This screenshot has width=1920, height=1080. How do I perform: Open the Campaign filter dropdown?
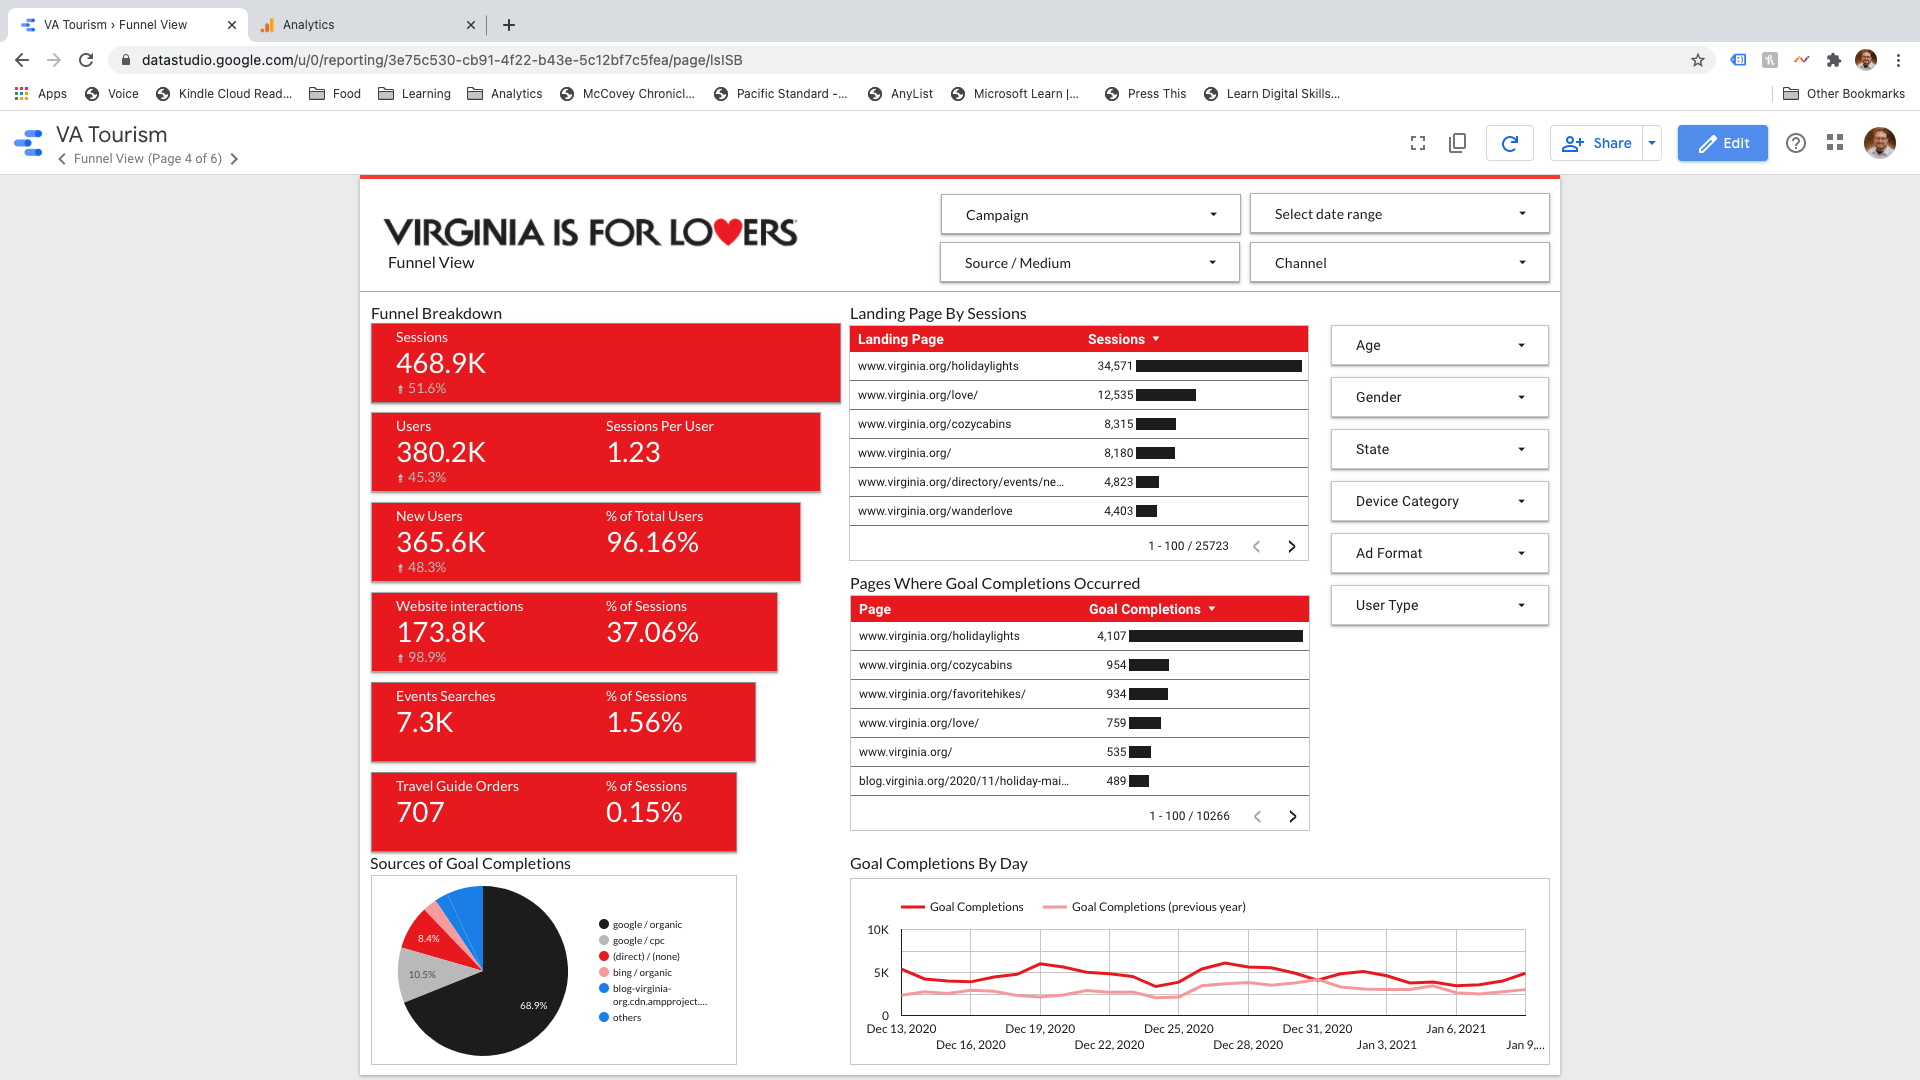[1089, 214]
